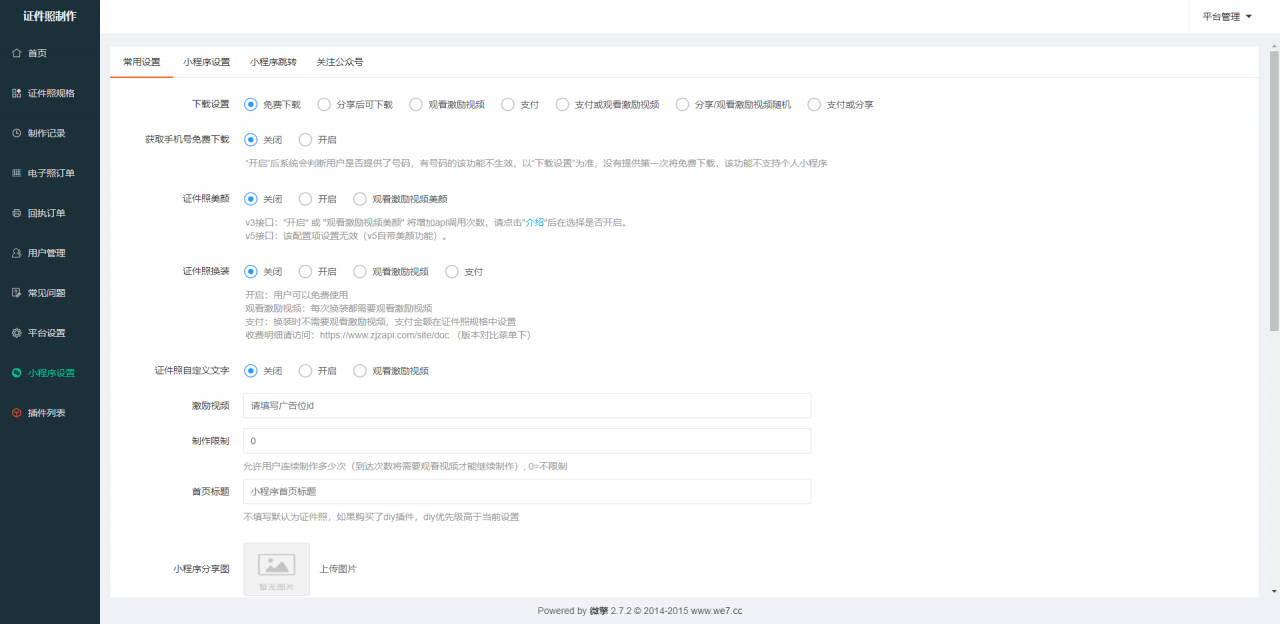Switch to the 常用设置 tab
This screenshot has height=624, width=1280.
coord(141,62)
